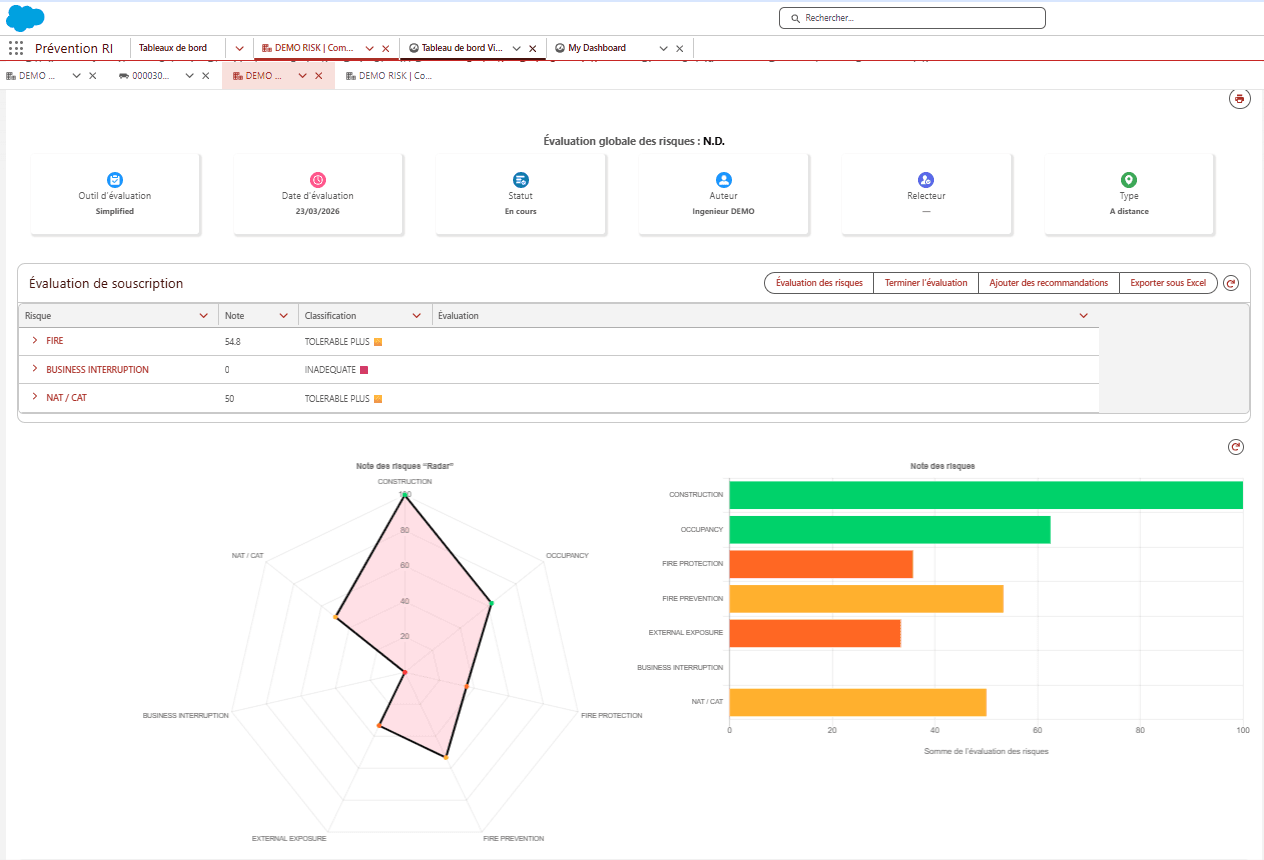Click the Auteur person icon

click(723, 180)
